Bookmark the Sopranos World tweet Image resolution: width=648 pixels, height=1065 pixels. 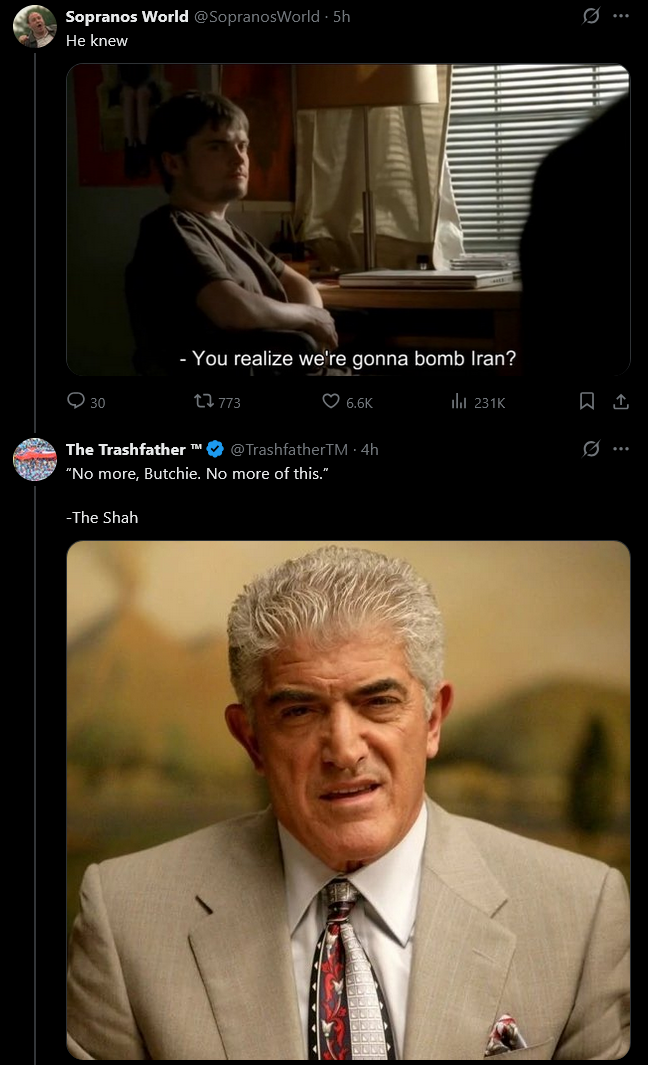[587, 401]
